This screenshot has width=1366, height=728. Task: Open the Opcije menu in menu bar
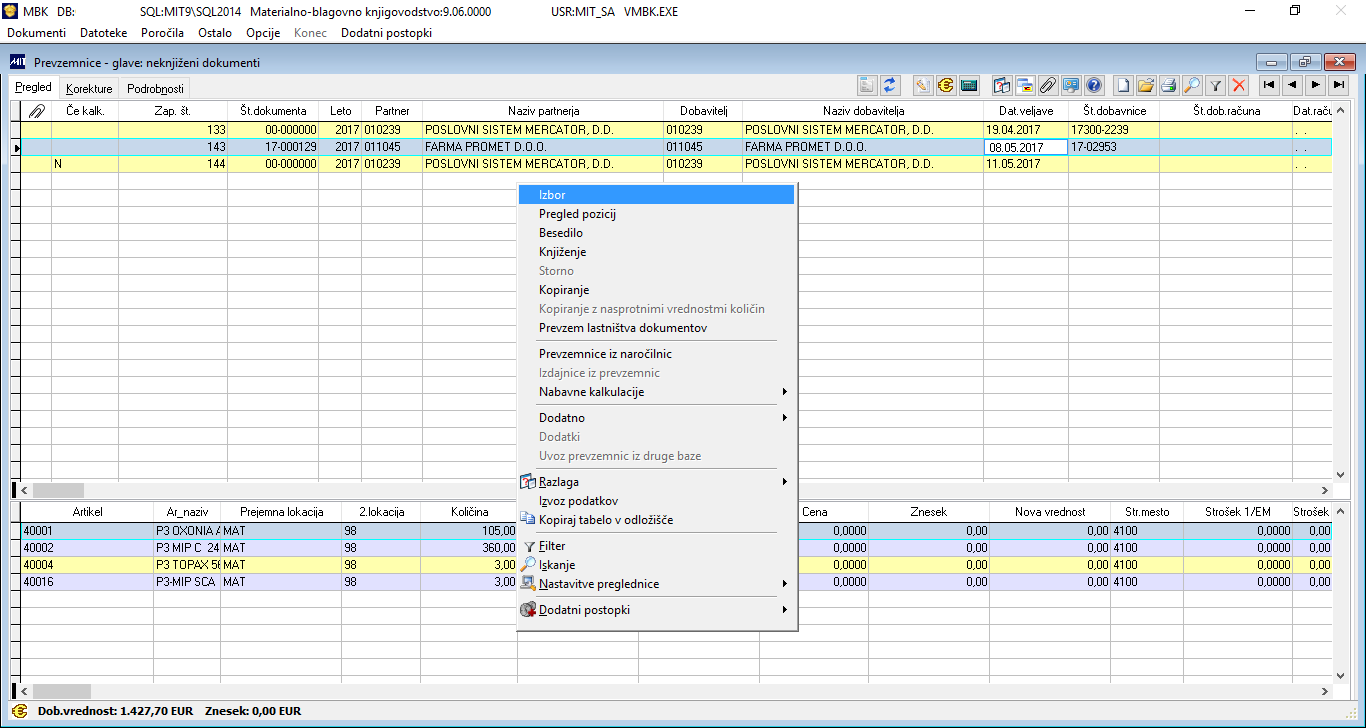(263, 33)
